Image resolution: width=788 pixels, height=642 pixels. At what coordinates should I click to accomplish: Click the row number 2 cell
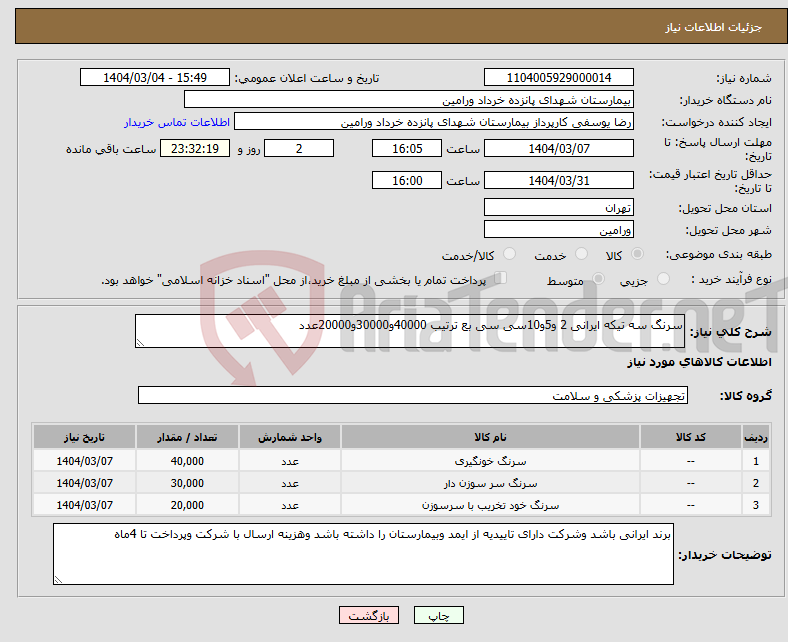click(755, 483)
